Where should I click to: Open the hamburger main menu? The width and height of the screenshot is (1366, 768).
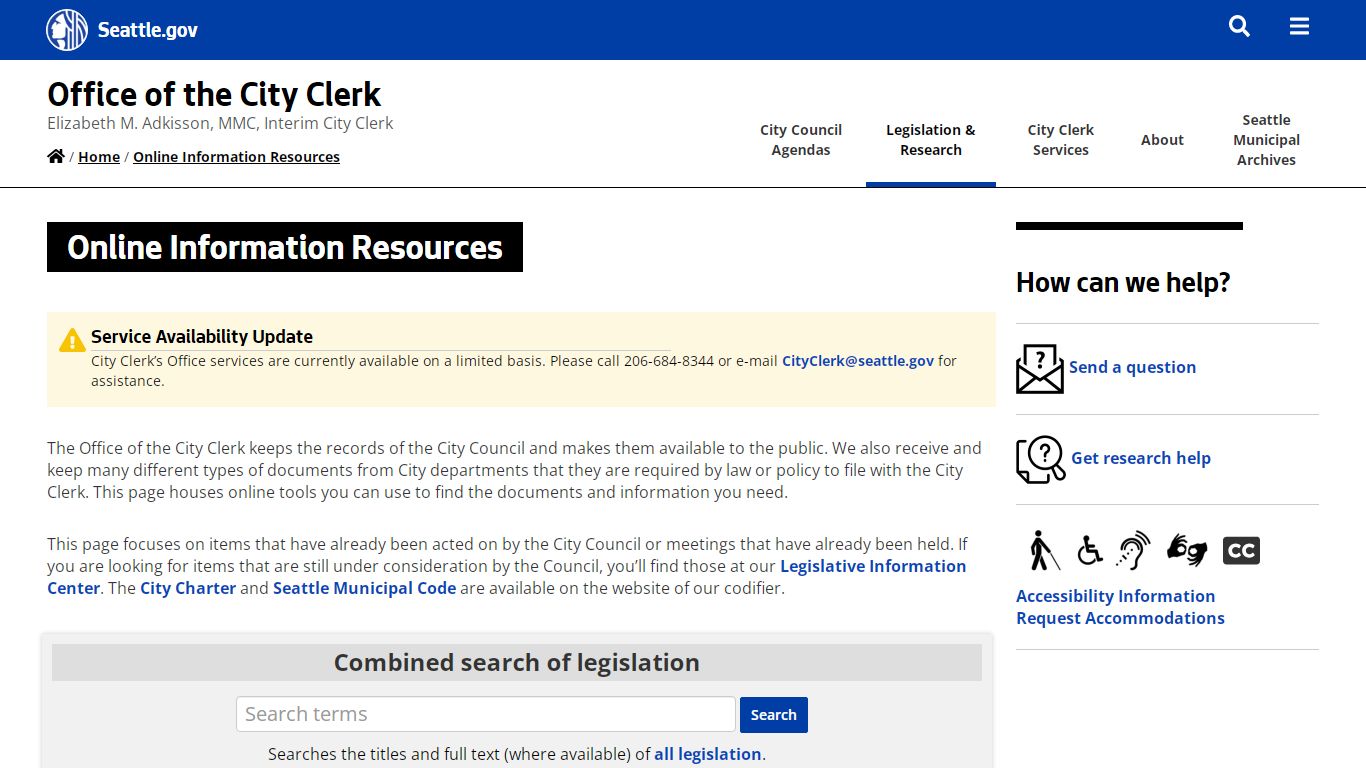click(x=1299, y=27)
